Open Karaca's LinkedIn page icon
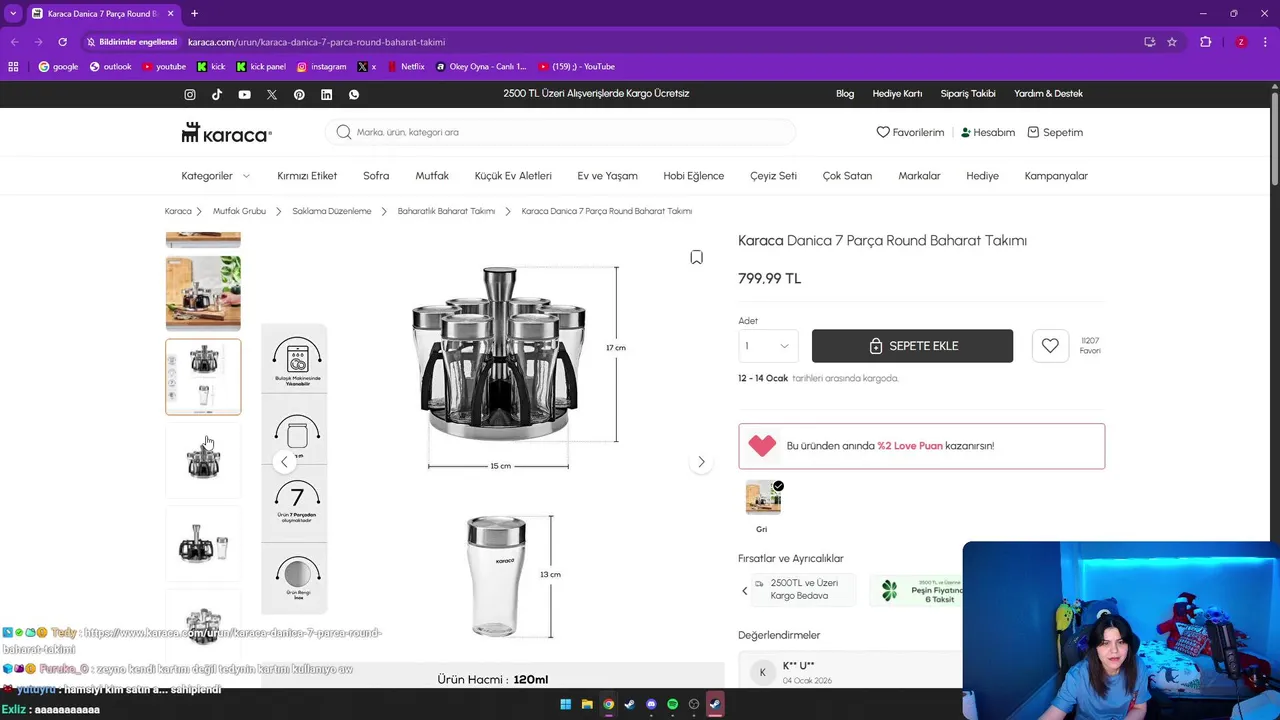 pyautogui.click(x=326, y=94)
